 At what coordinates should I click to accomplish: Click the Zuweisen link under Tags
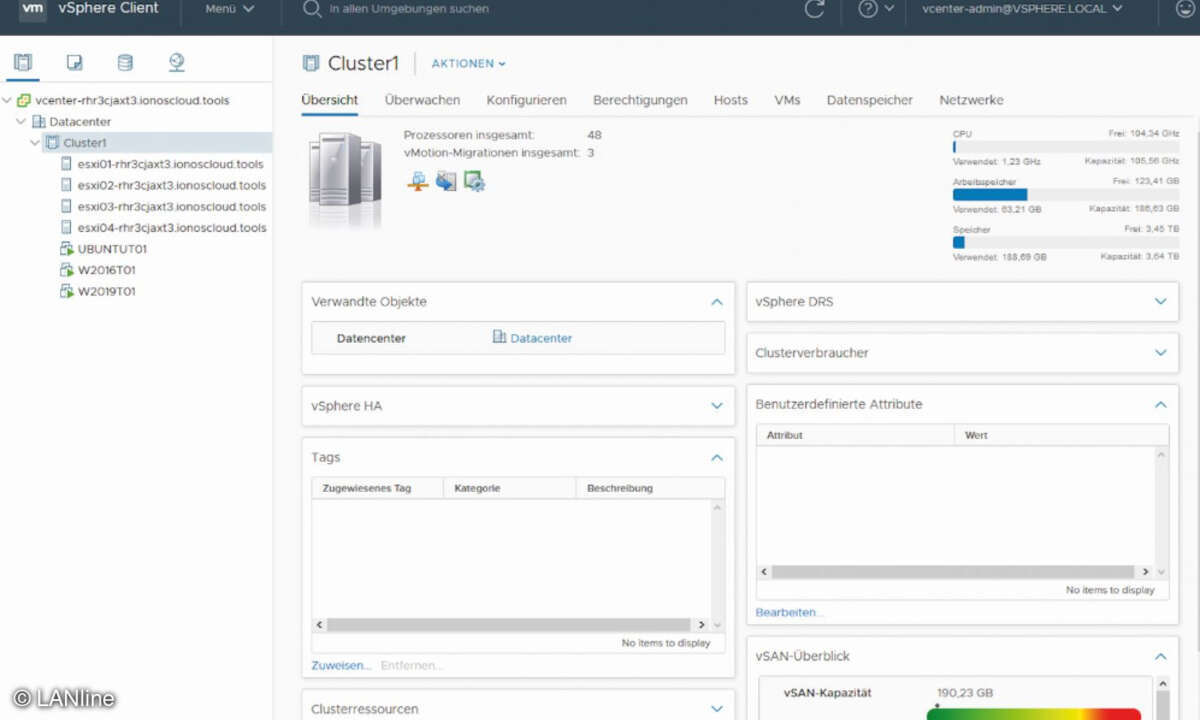(x=341, y=665)
